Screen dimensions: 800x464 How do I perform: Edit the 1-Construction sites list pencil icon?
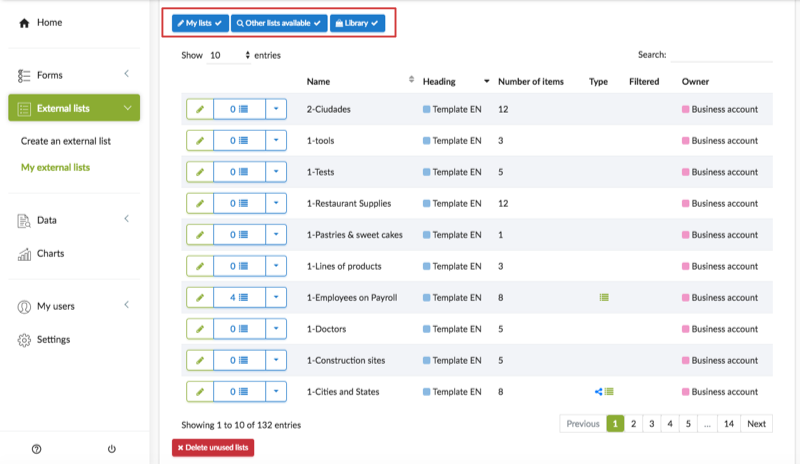[200, 360]
